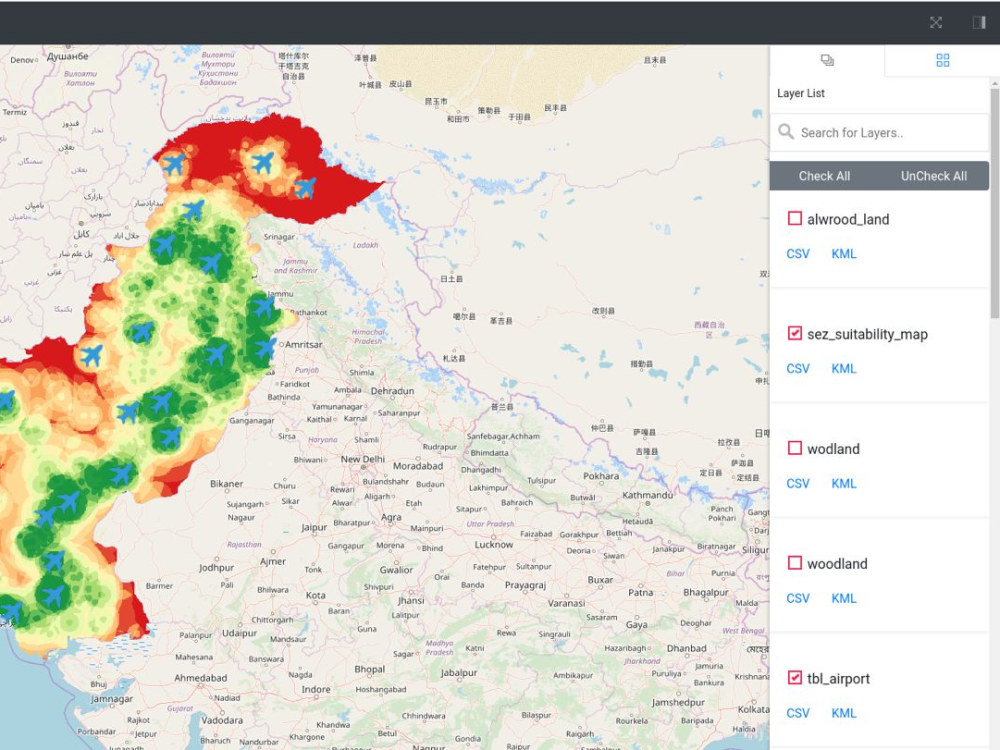Switch to the layers stack tab
The height and width of the screenshot is (750, 1000).
[827, 61]
